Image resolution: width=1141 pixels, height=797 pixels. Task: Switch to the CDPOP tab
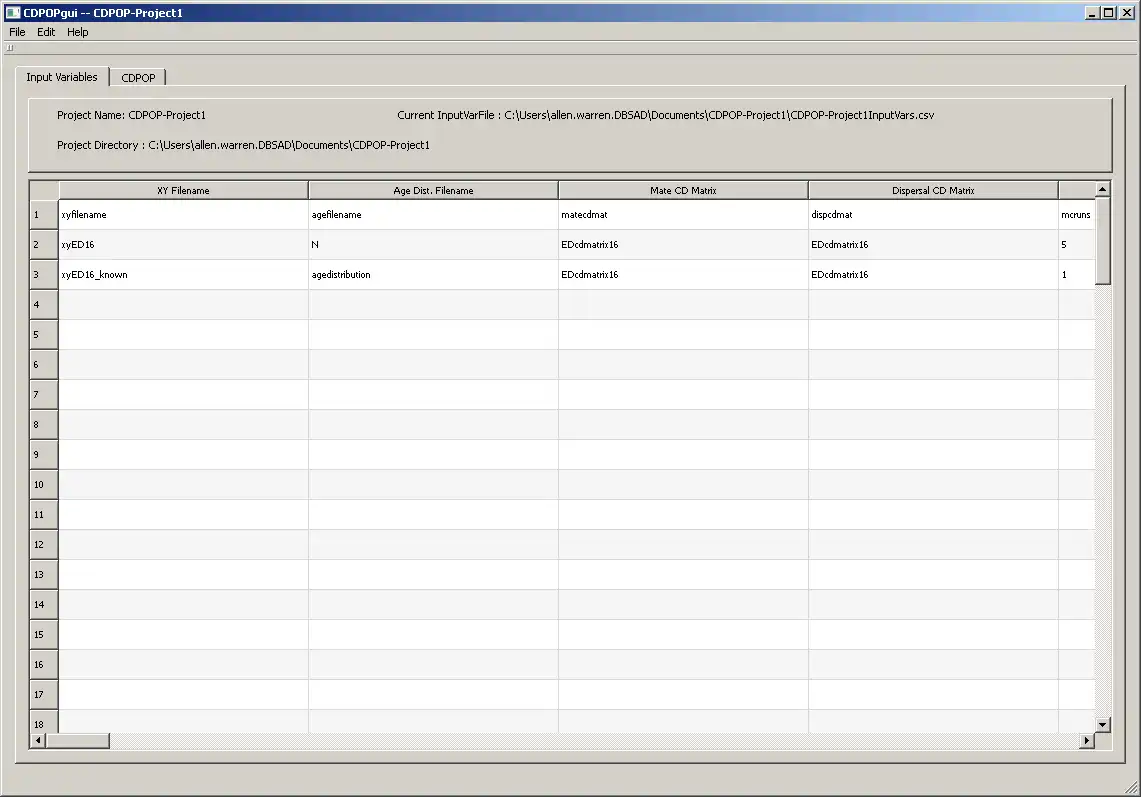(x=138, y=78)
